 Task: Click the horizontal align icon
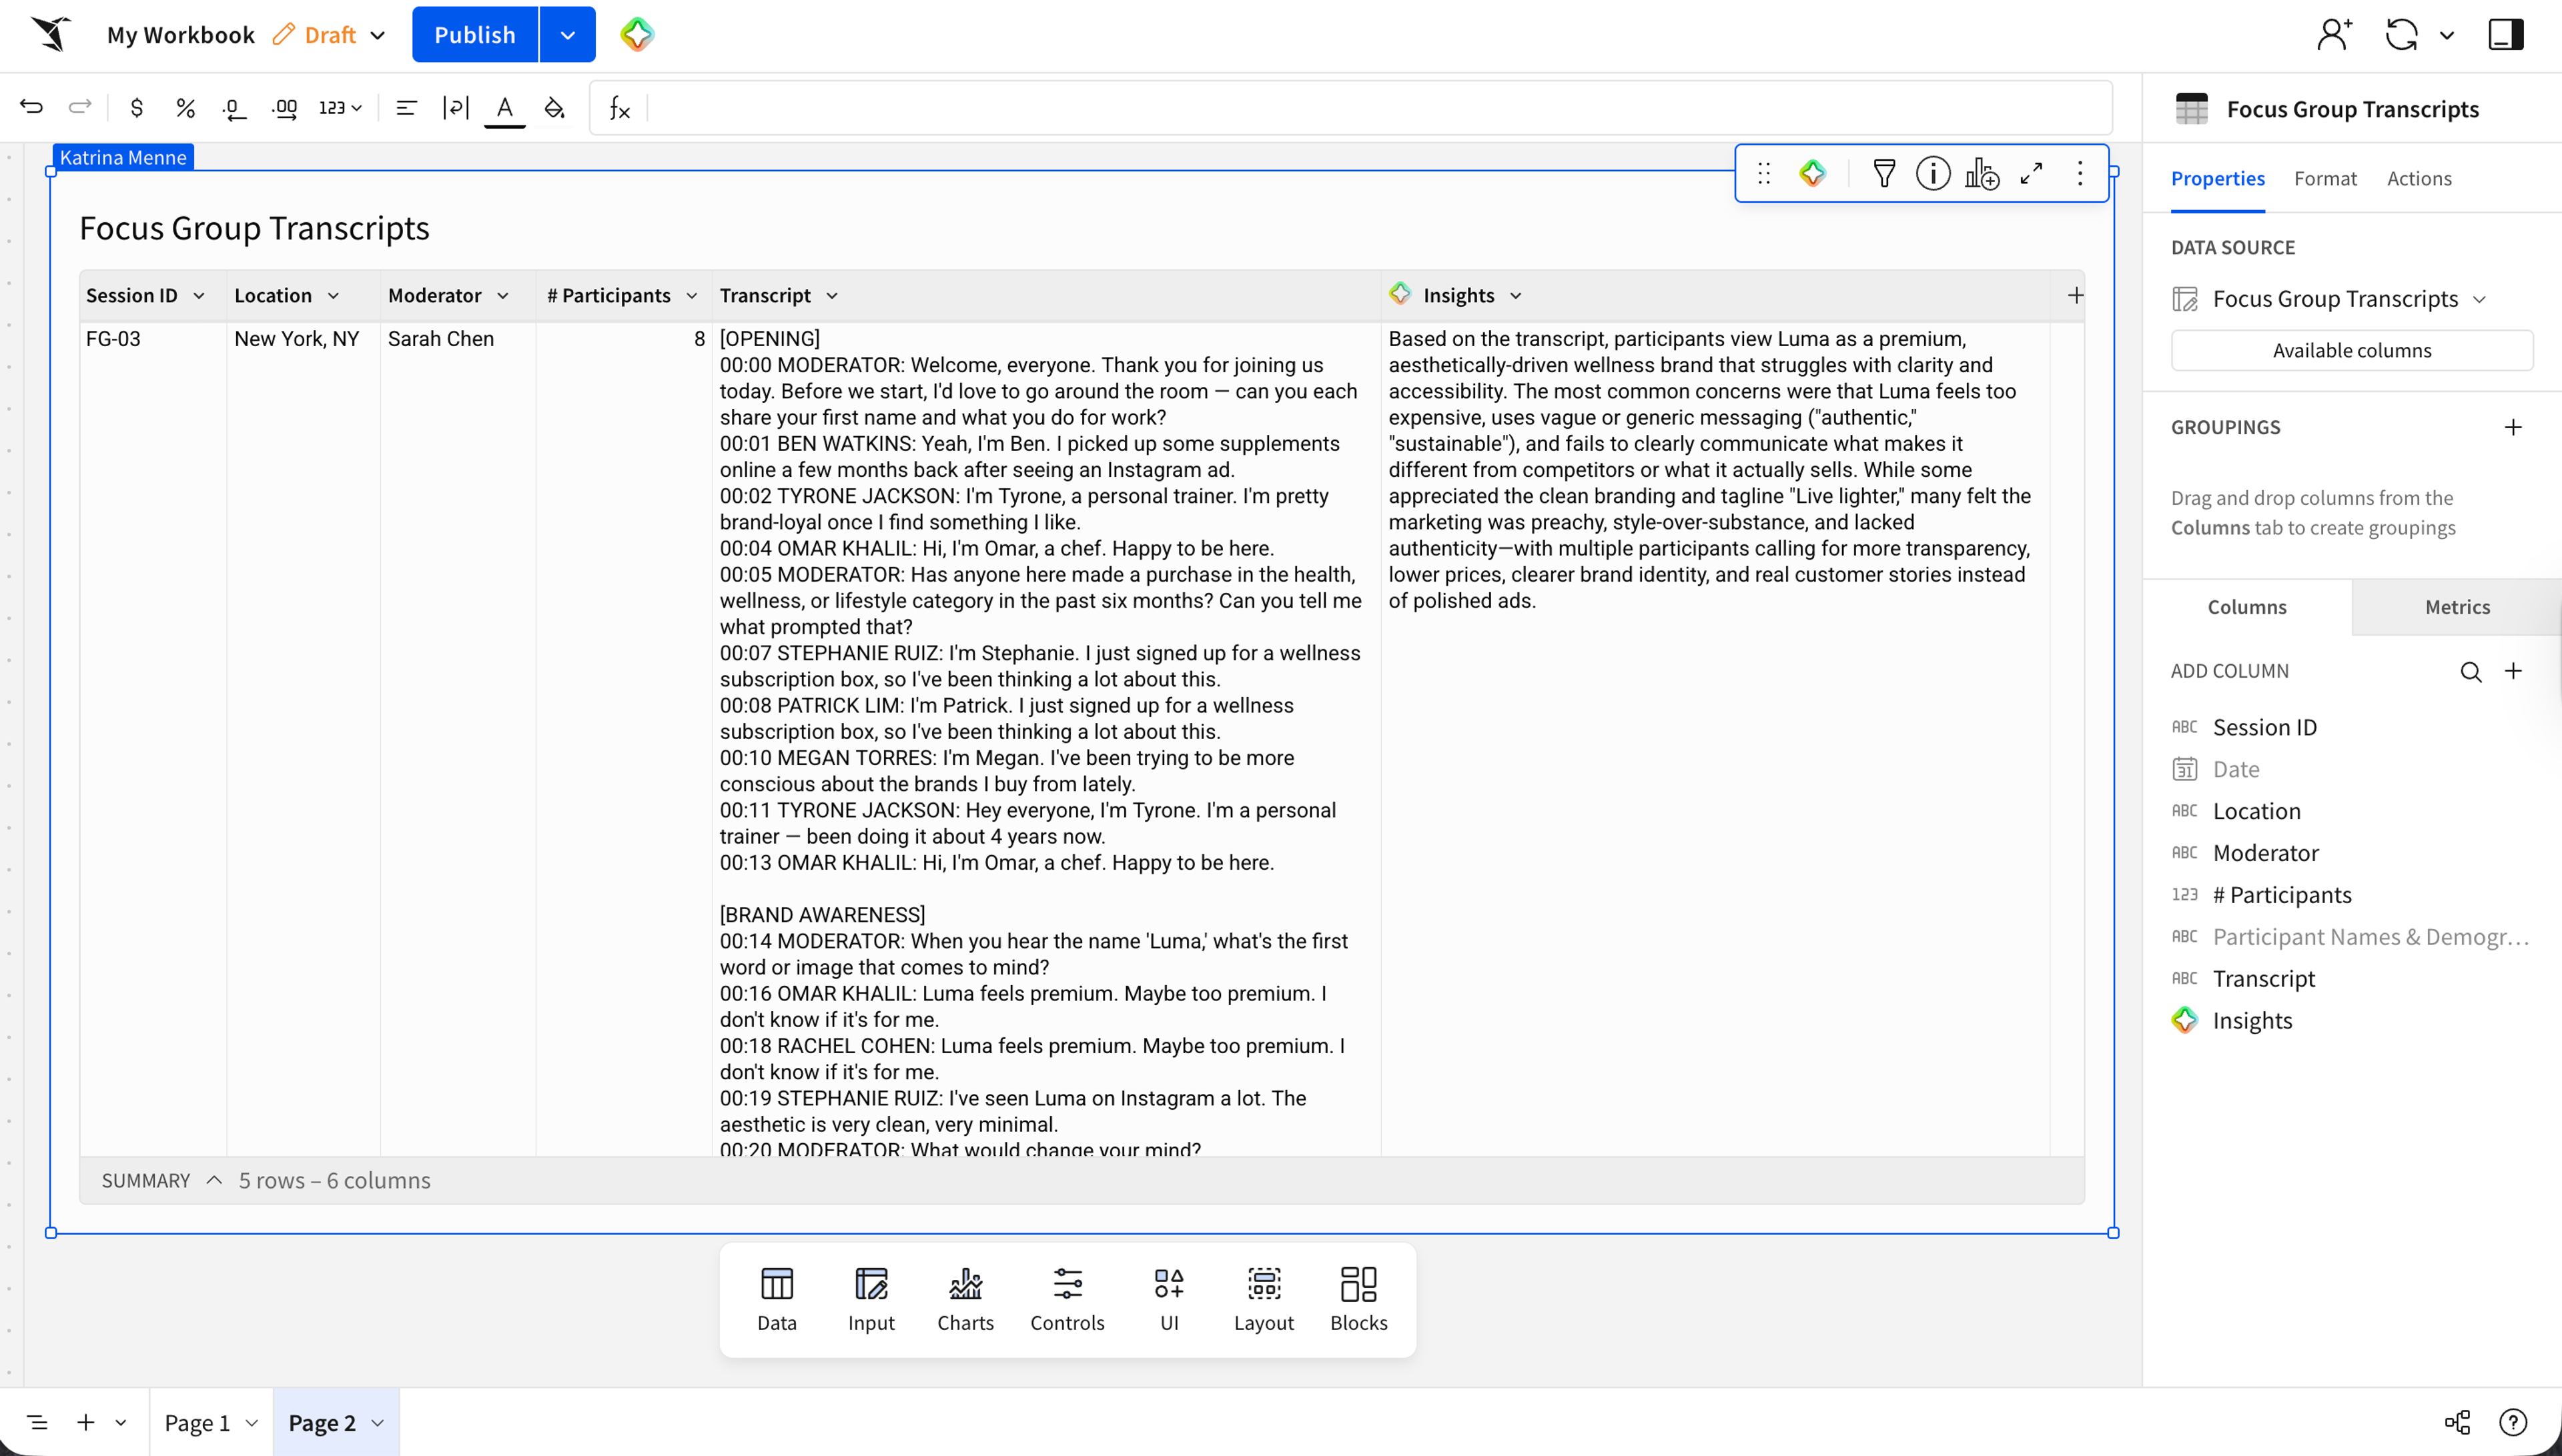click(406, 107)
